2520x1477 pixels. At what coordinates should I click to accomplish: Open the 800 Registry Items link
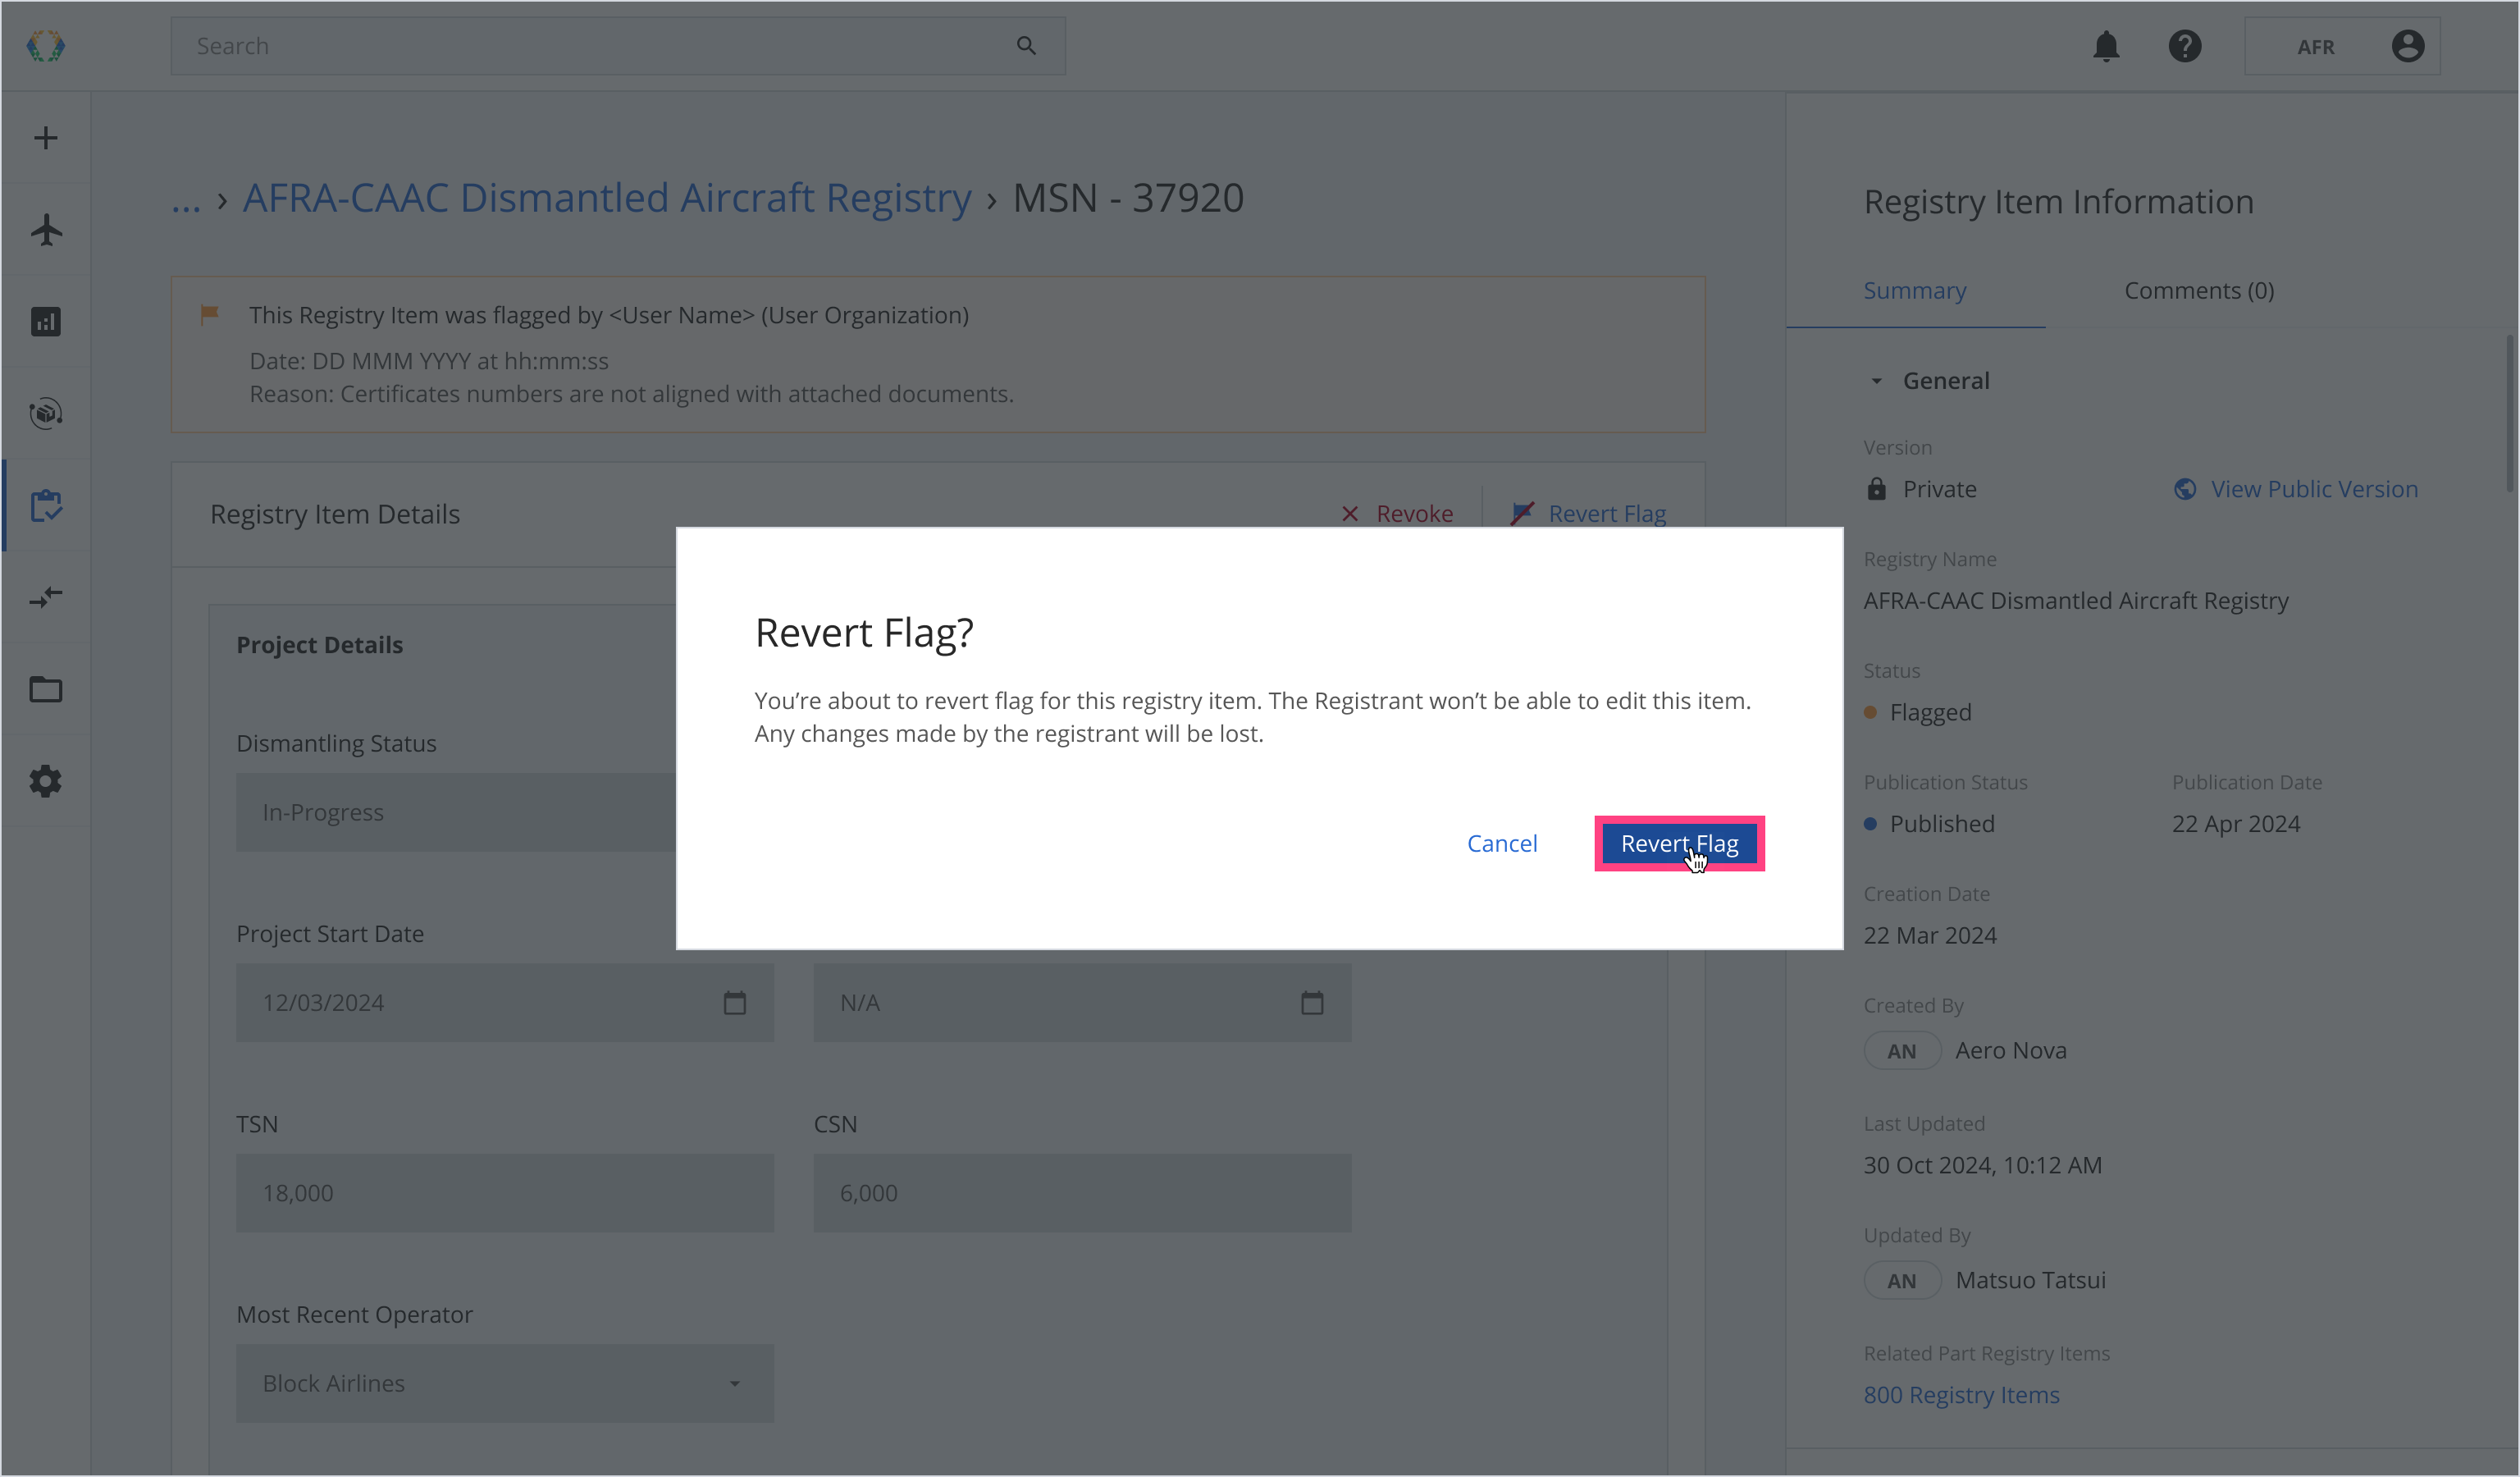[x=1961, y=1395]
